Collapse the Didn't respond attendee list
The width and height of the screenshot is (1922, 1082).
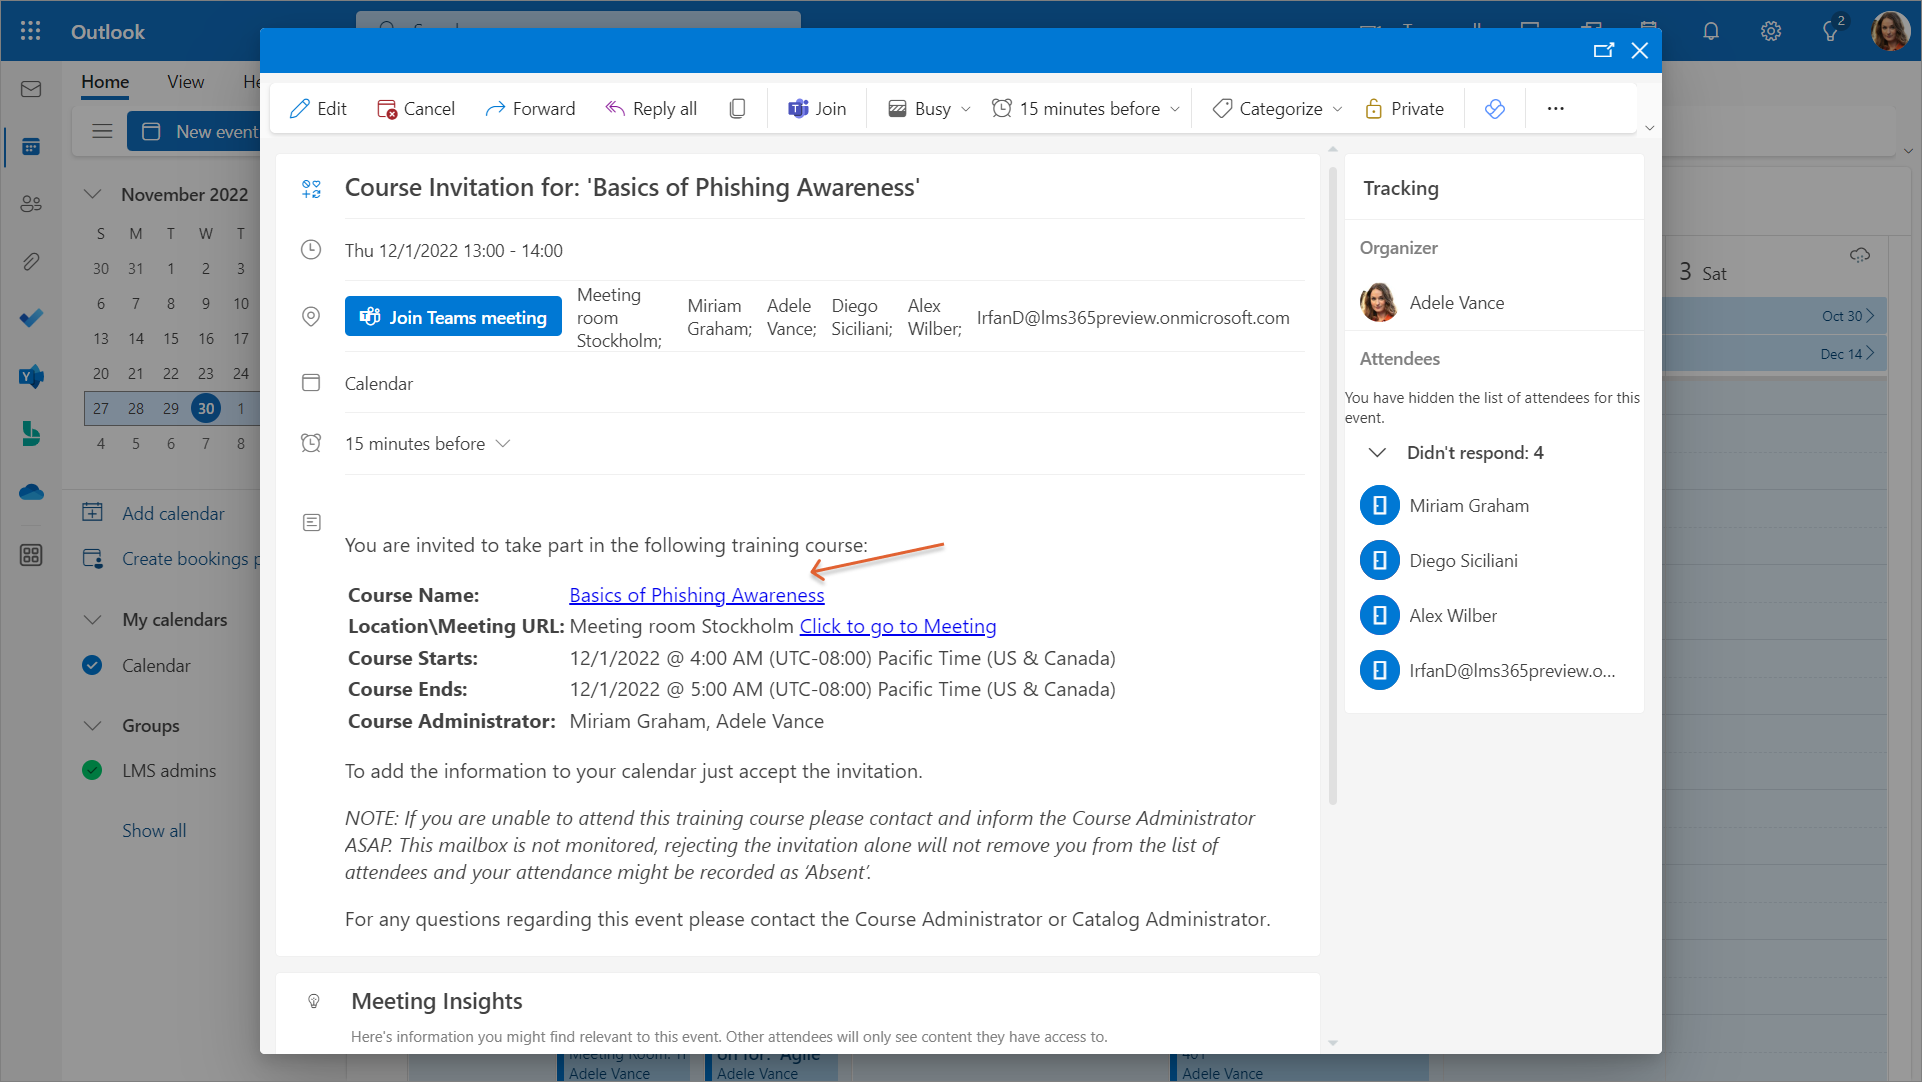tap(1377, 453)
